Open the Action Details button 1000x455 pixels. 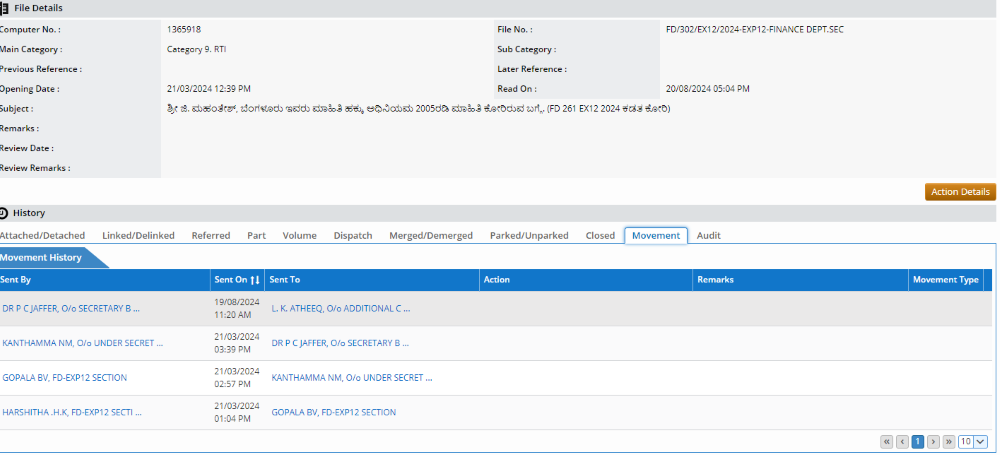(960, 192)
